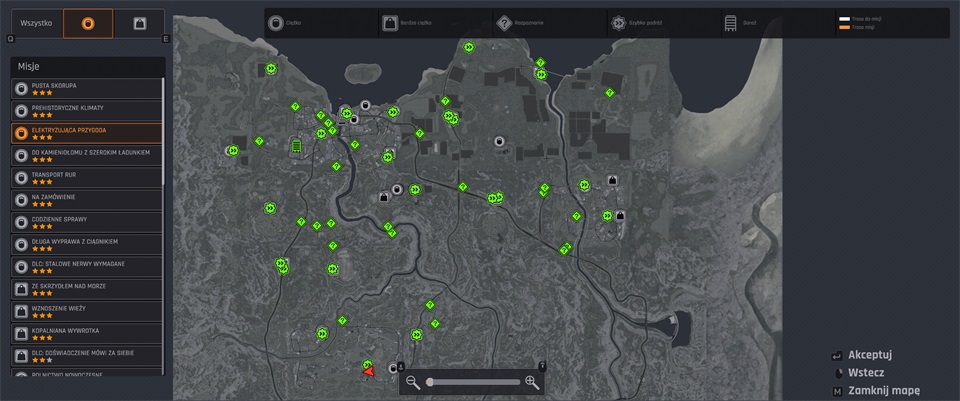Click the white Trasa do misji swatch
Image resolution: width=960 pixels, height=401 pixels.
(x=843, y=20)
